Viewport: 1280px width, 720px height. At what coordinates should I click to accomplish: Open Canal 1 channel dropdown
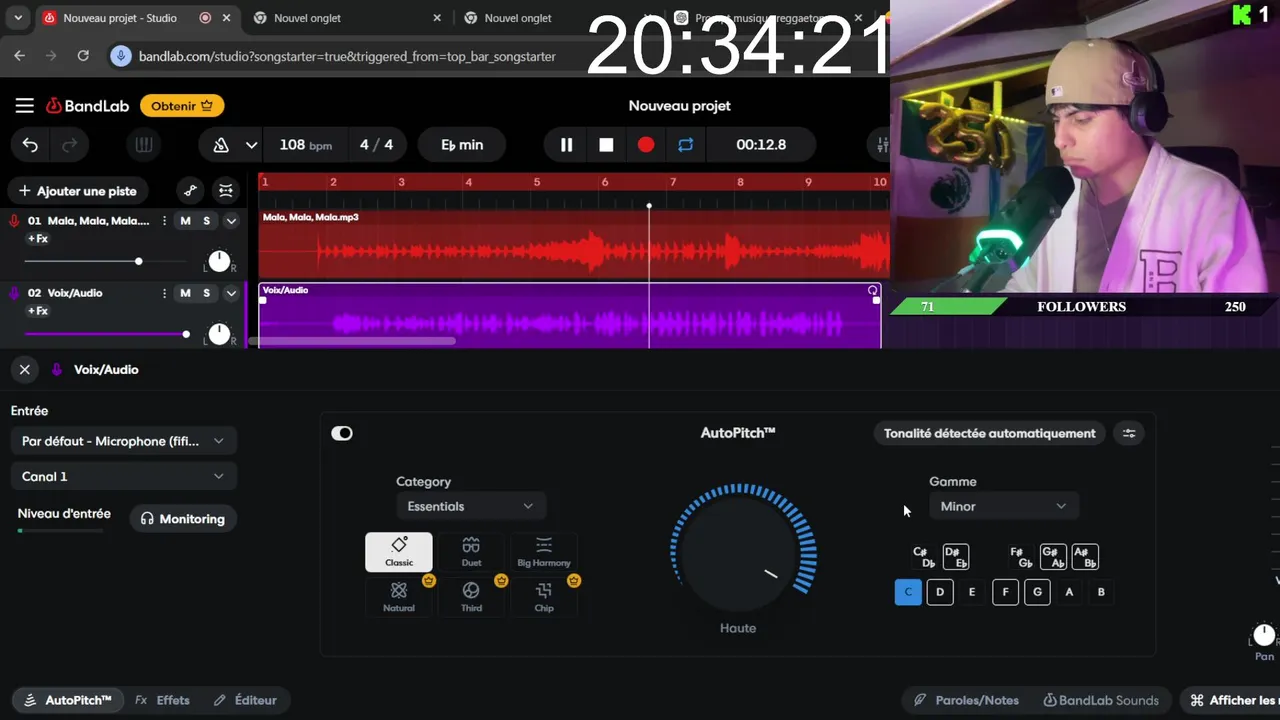[x=123, y=476]
